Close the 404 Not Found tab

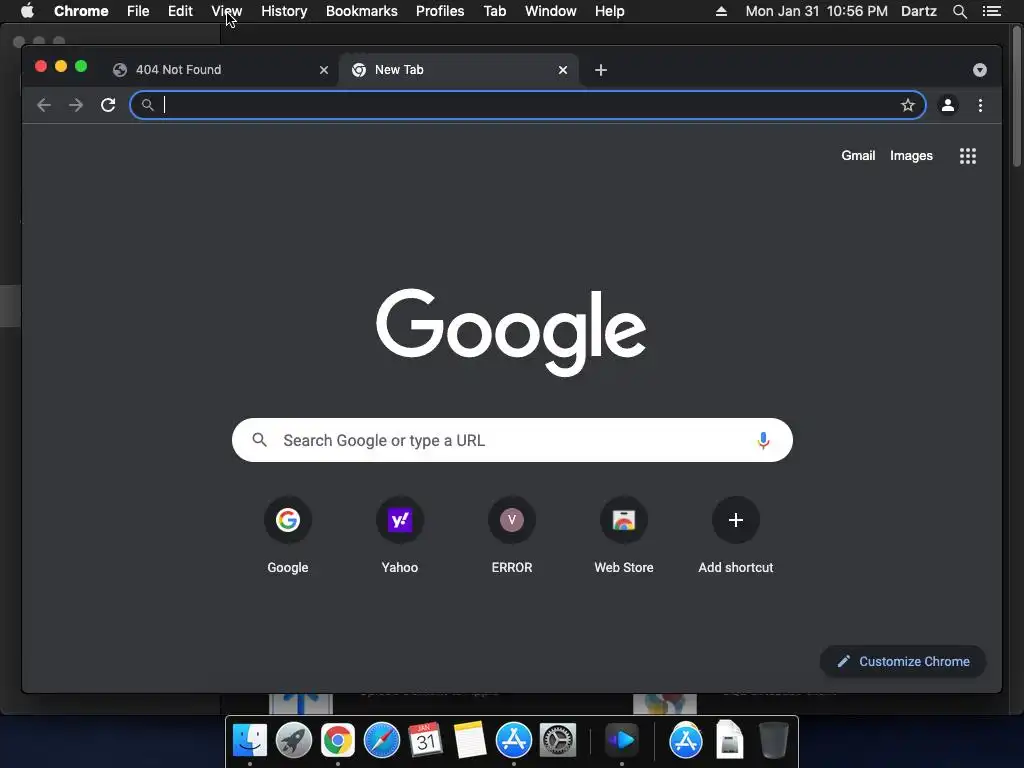[323, 70]
